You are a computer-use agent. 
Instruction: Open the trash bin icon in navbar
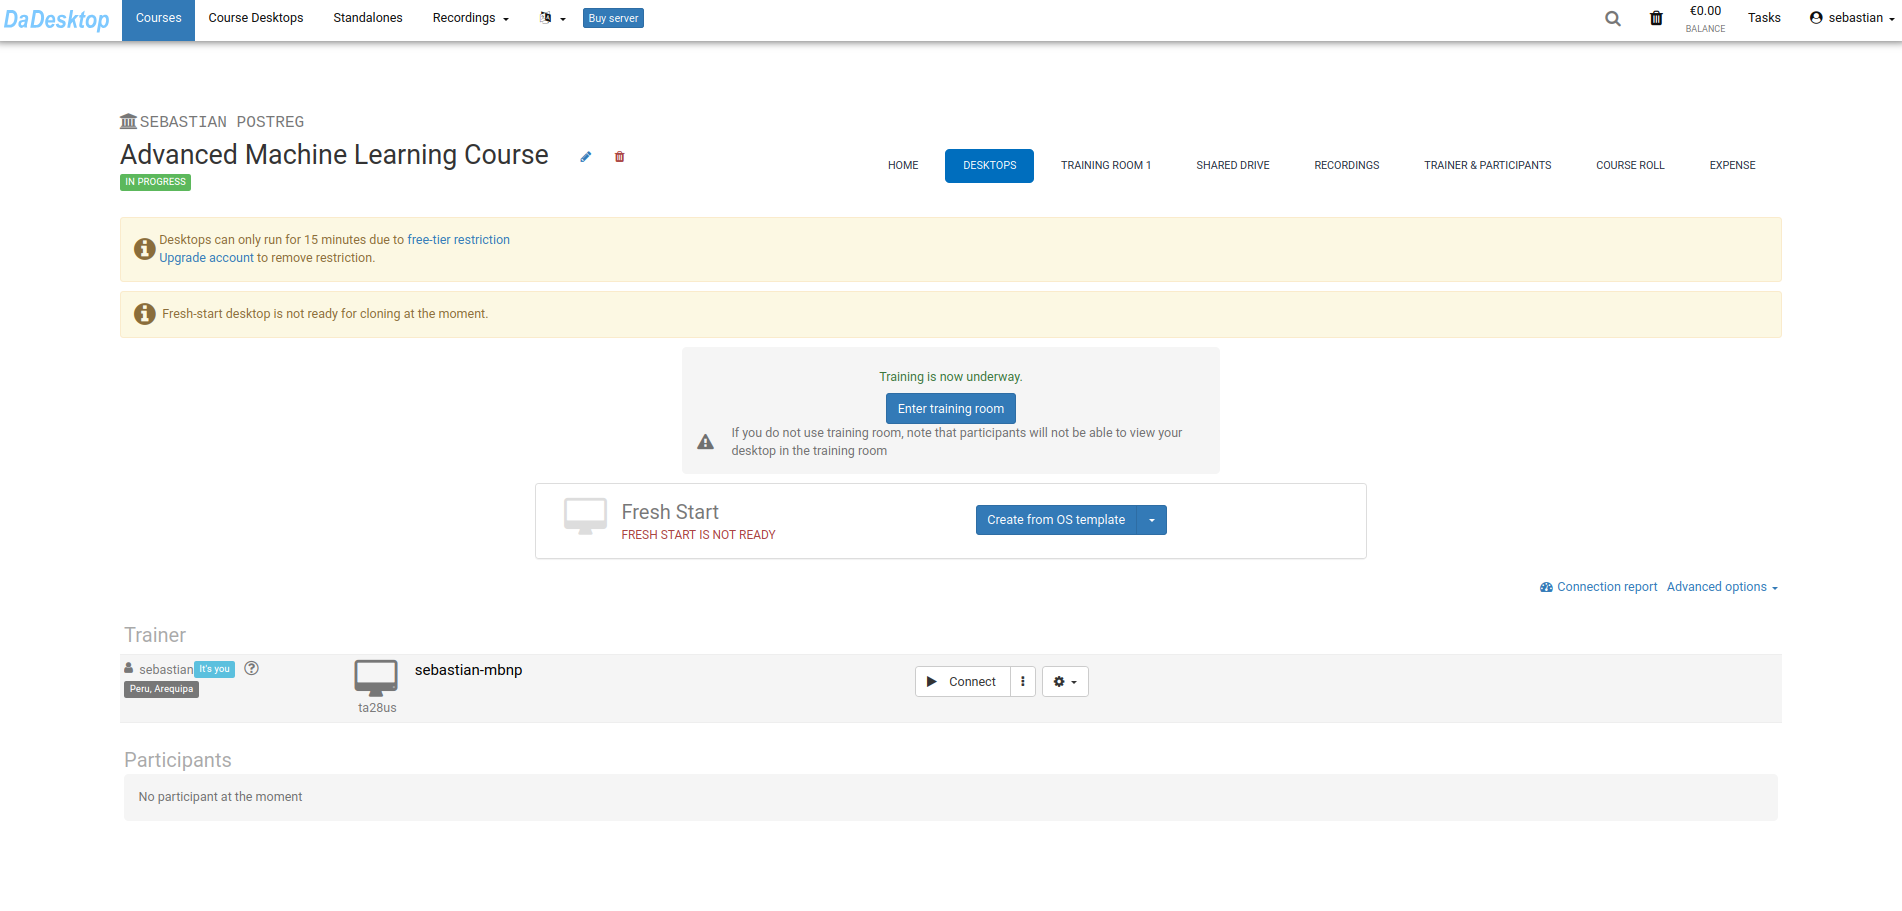pyautogui.click(x=1656, y=19)
